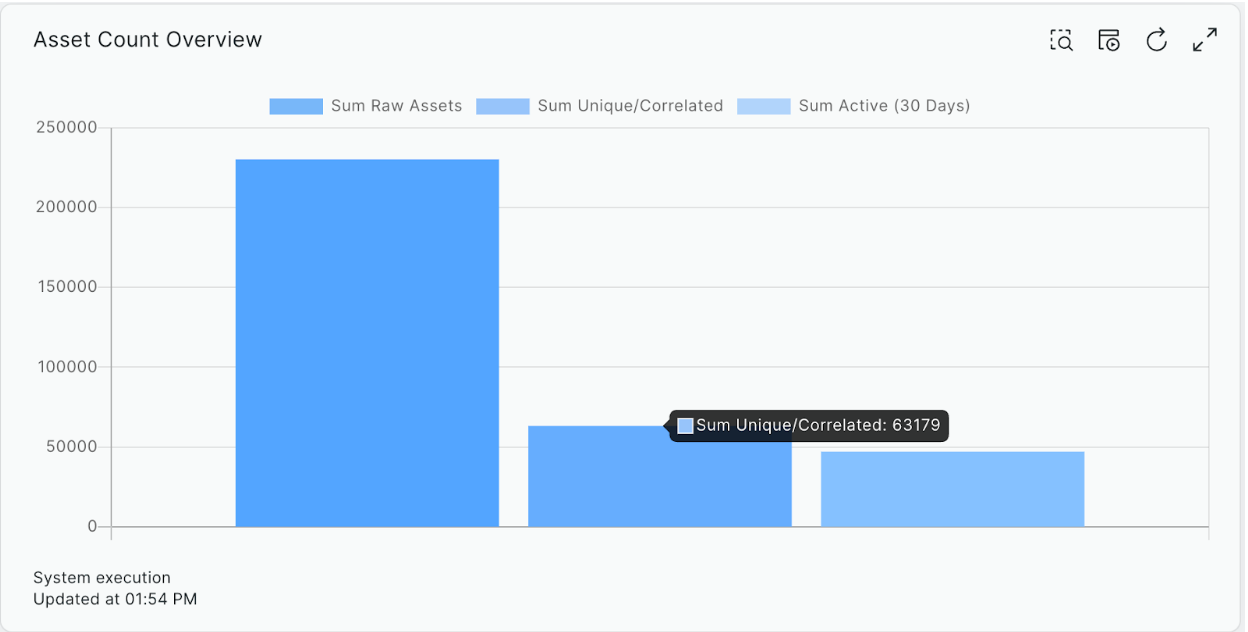Click the System execution text

pyautogui.click(x=102, y=578)
